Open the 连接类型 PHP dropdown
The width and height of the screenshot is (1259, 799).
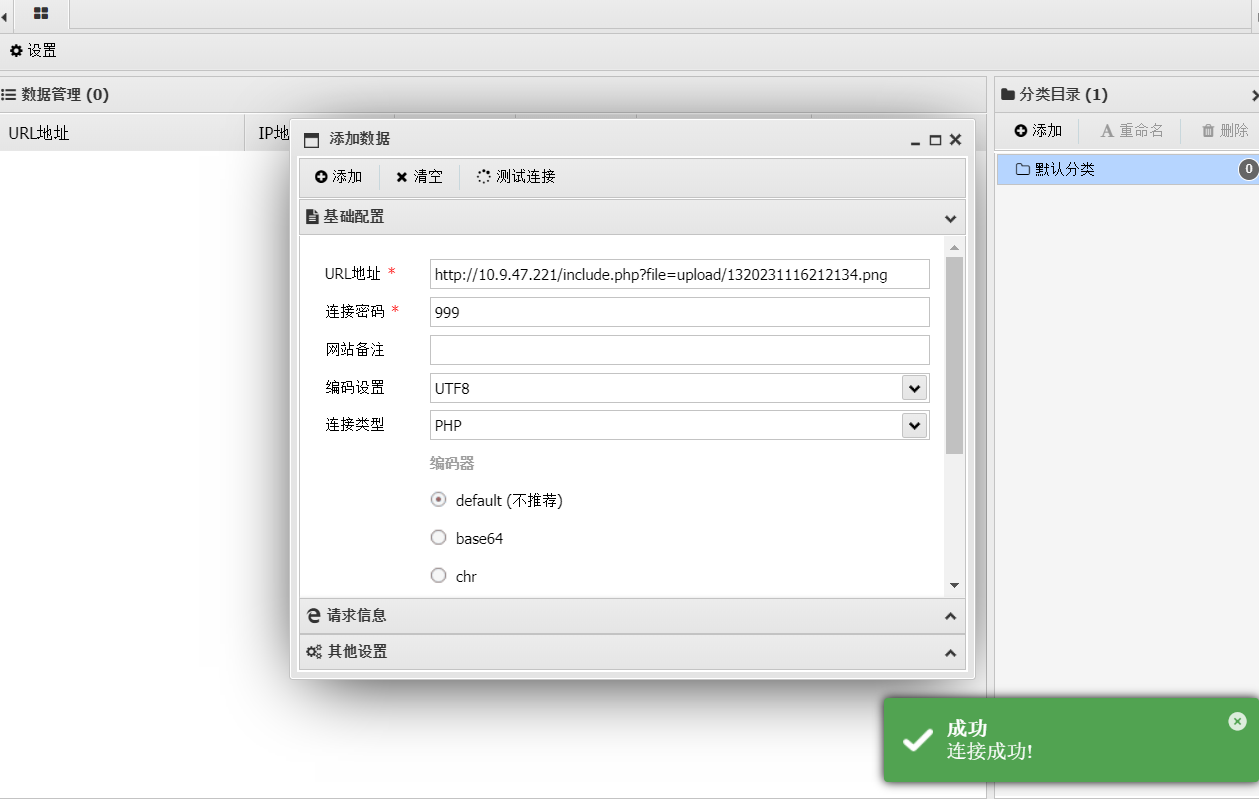pos(914,425)
